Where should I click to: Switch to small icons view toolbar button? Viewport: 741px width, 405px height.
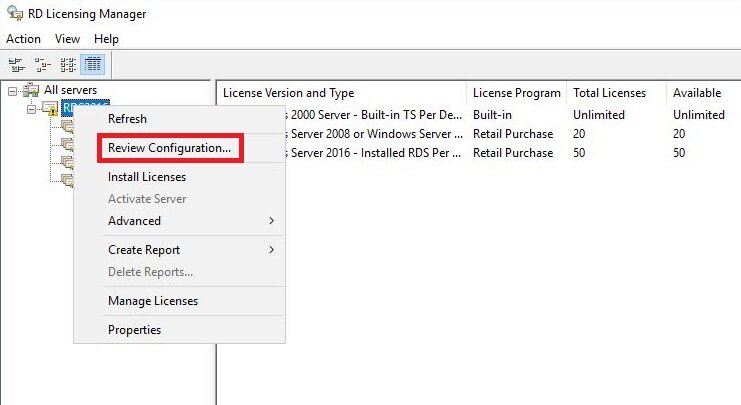point(43,64)
